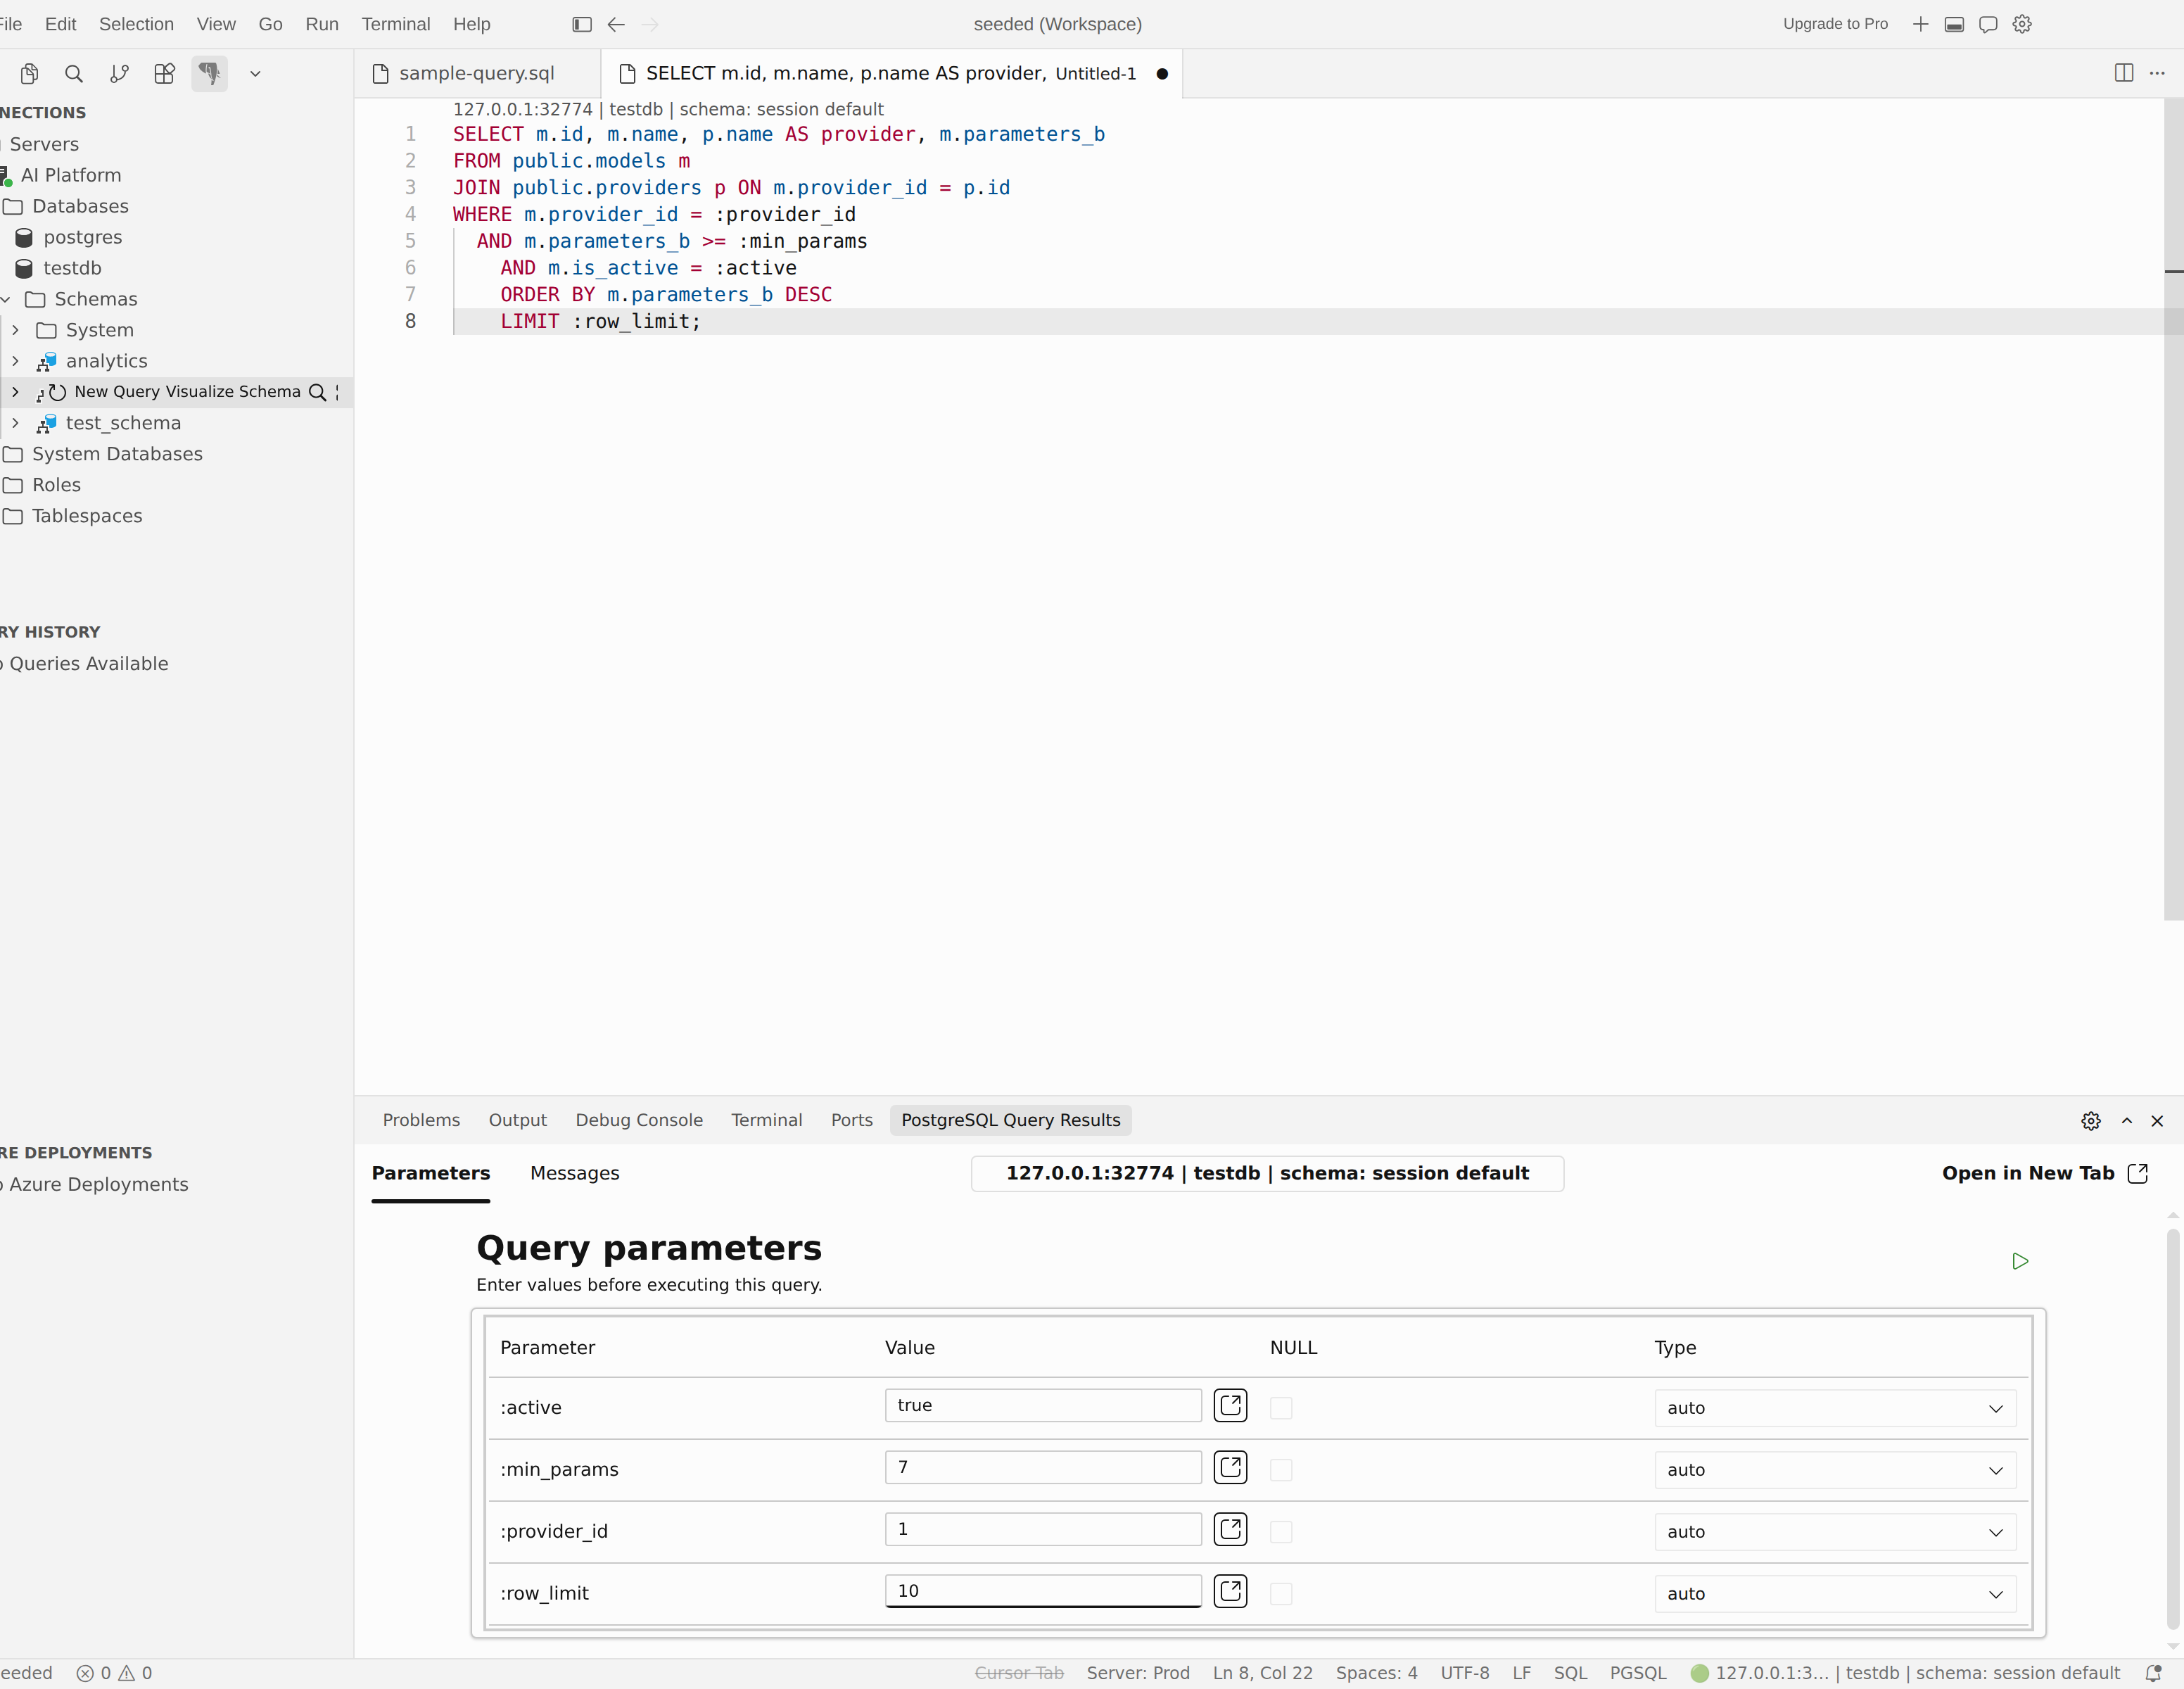The width and height of the screenshot is (2184, 1689).
Task: Open Type dropdown for :row_limit
Action: click(1835, 1594)
